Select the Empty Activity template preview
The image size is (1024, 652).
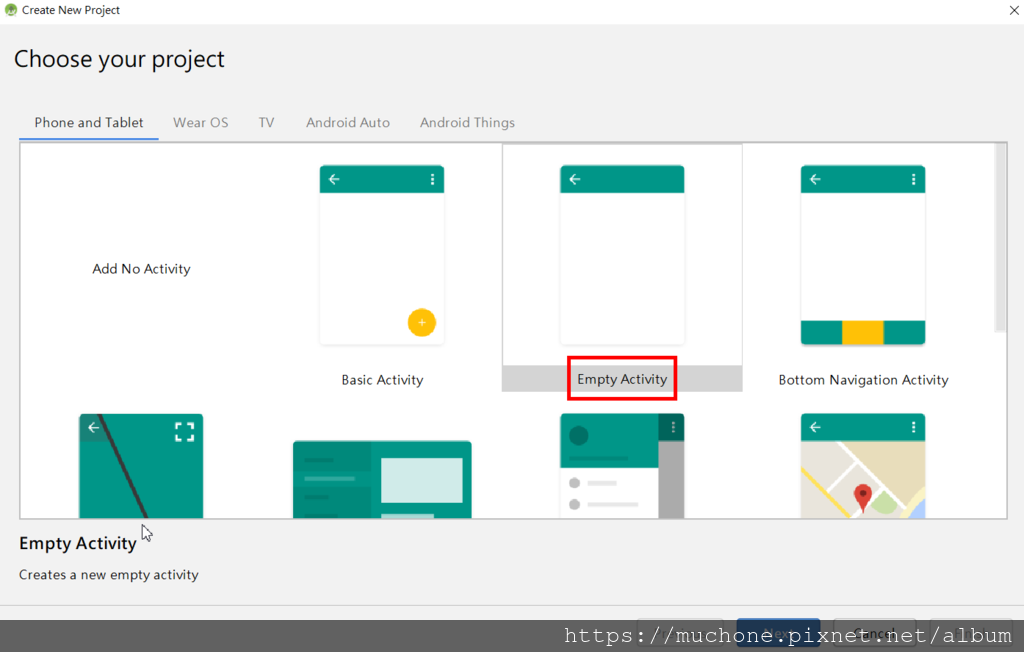click(622, 255)
